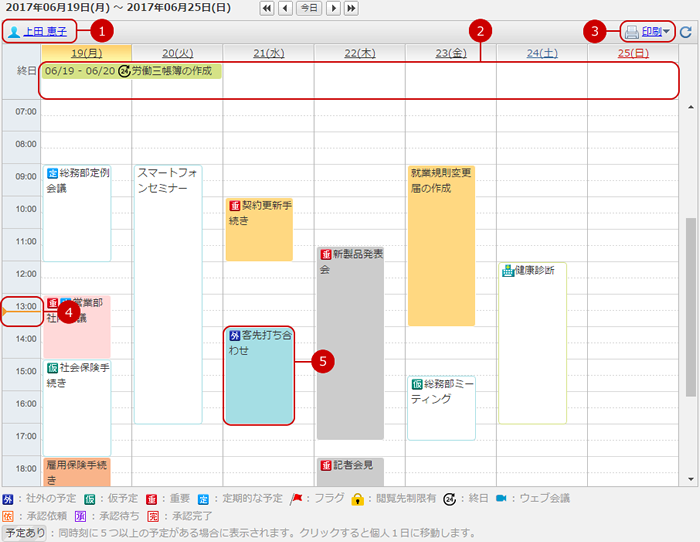This screenshot has width=700, height=542.
Task: Jump forward one week with double-right arrow
Action: point(353,8)
